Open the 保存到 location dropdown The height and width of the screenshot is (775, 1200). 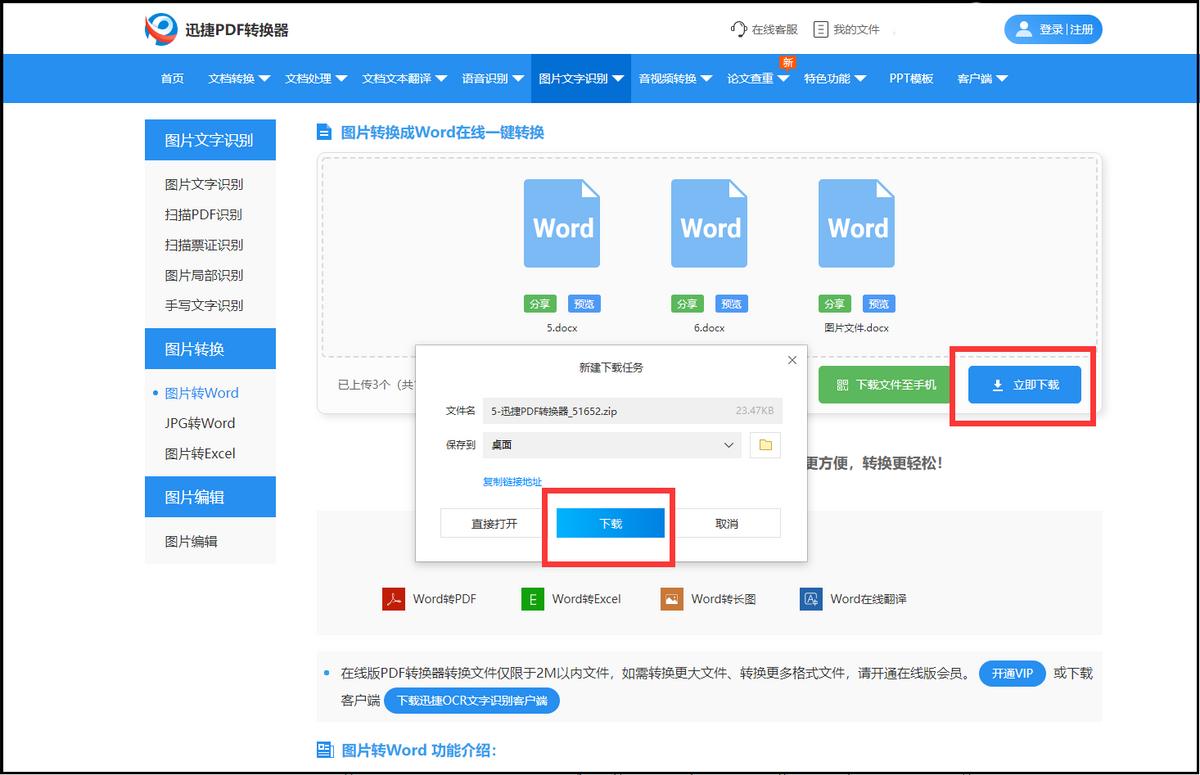tap(729, 444)
